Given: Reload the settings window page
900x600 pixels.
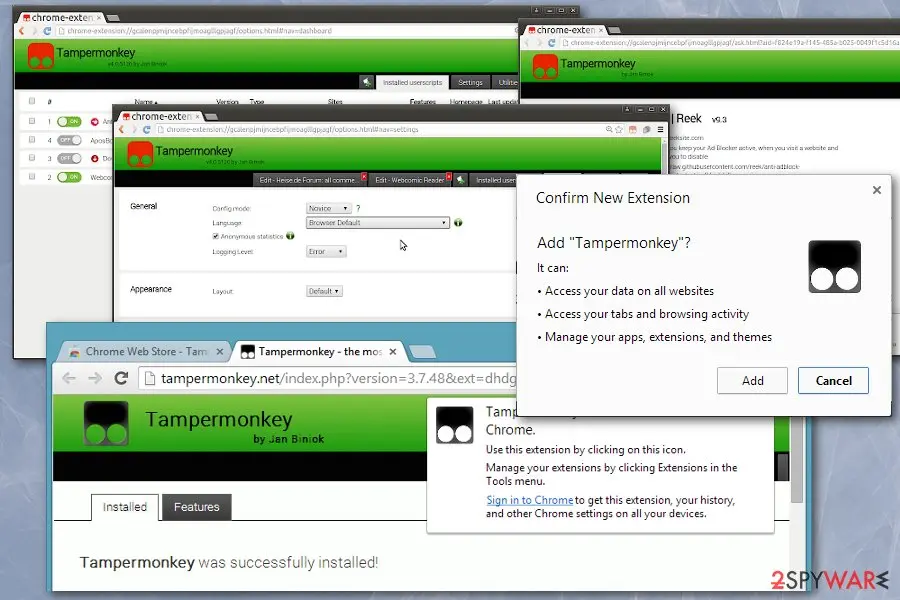Looking at the screenshot, I should 146,130.
